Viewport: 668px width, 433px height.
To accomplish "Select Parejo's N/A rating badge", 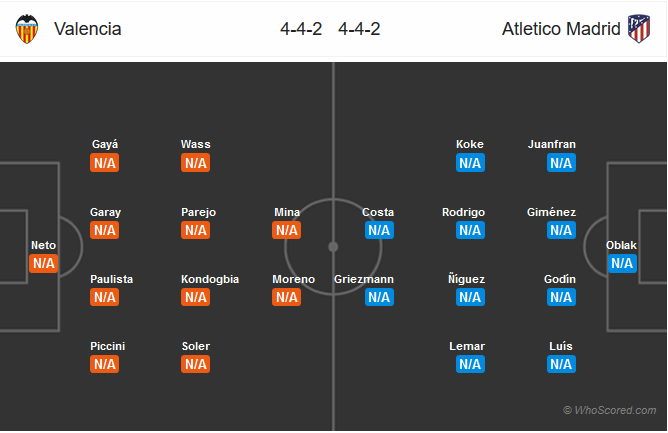I will tap(196, 230).
